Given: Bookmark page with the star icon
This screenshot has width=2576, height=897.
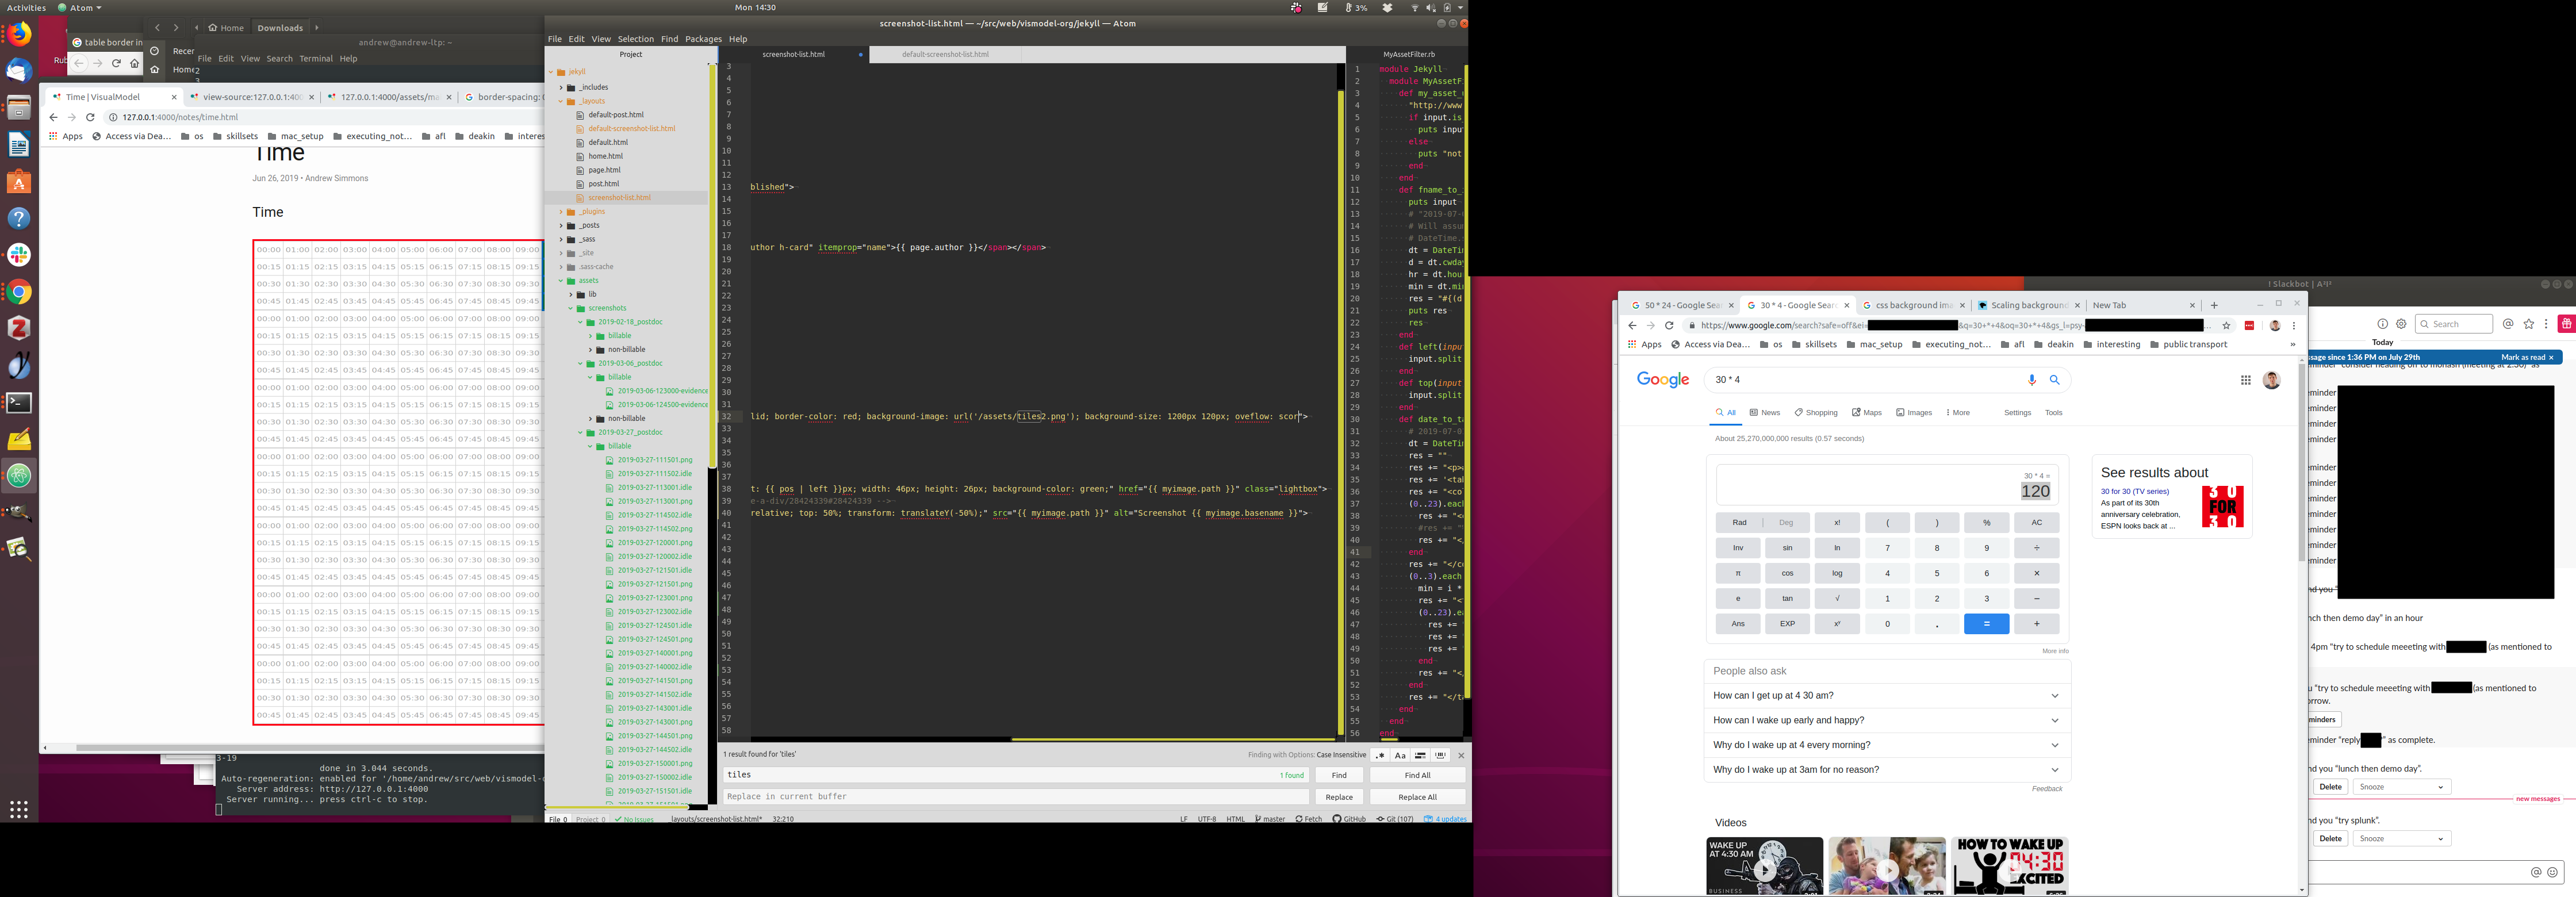Looking at the screenshot, I should [x=2226, y=325].
